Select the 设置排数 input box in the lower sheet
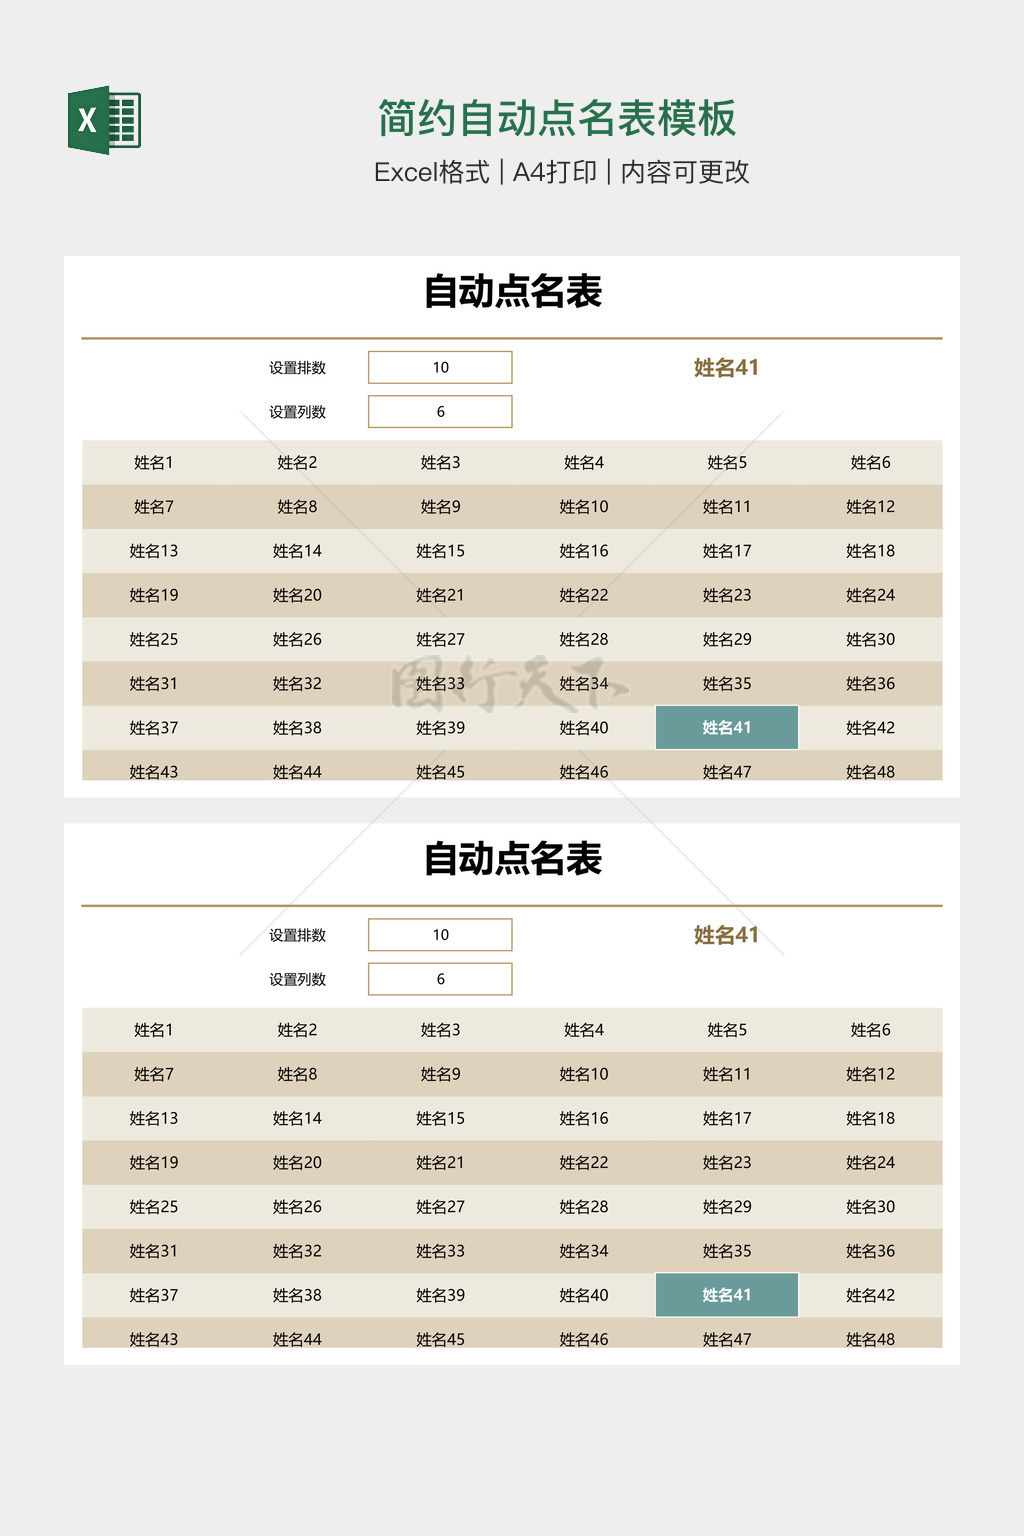Screen dimensions: 1024x1536 (x=440, y=934)
